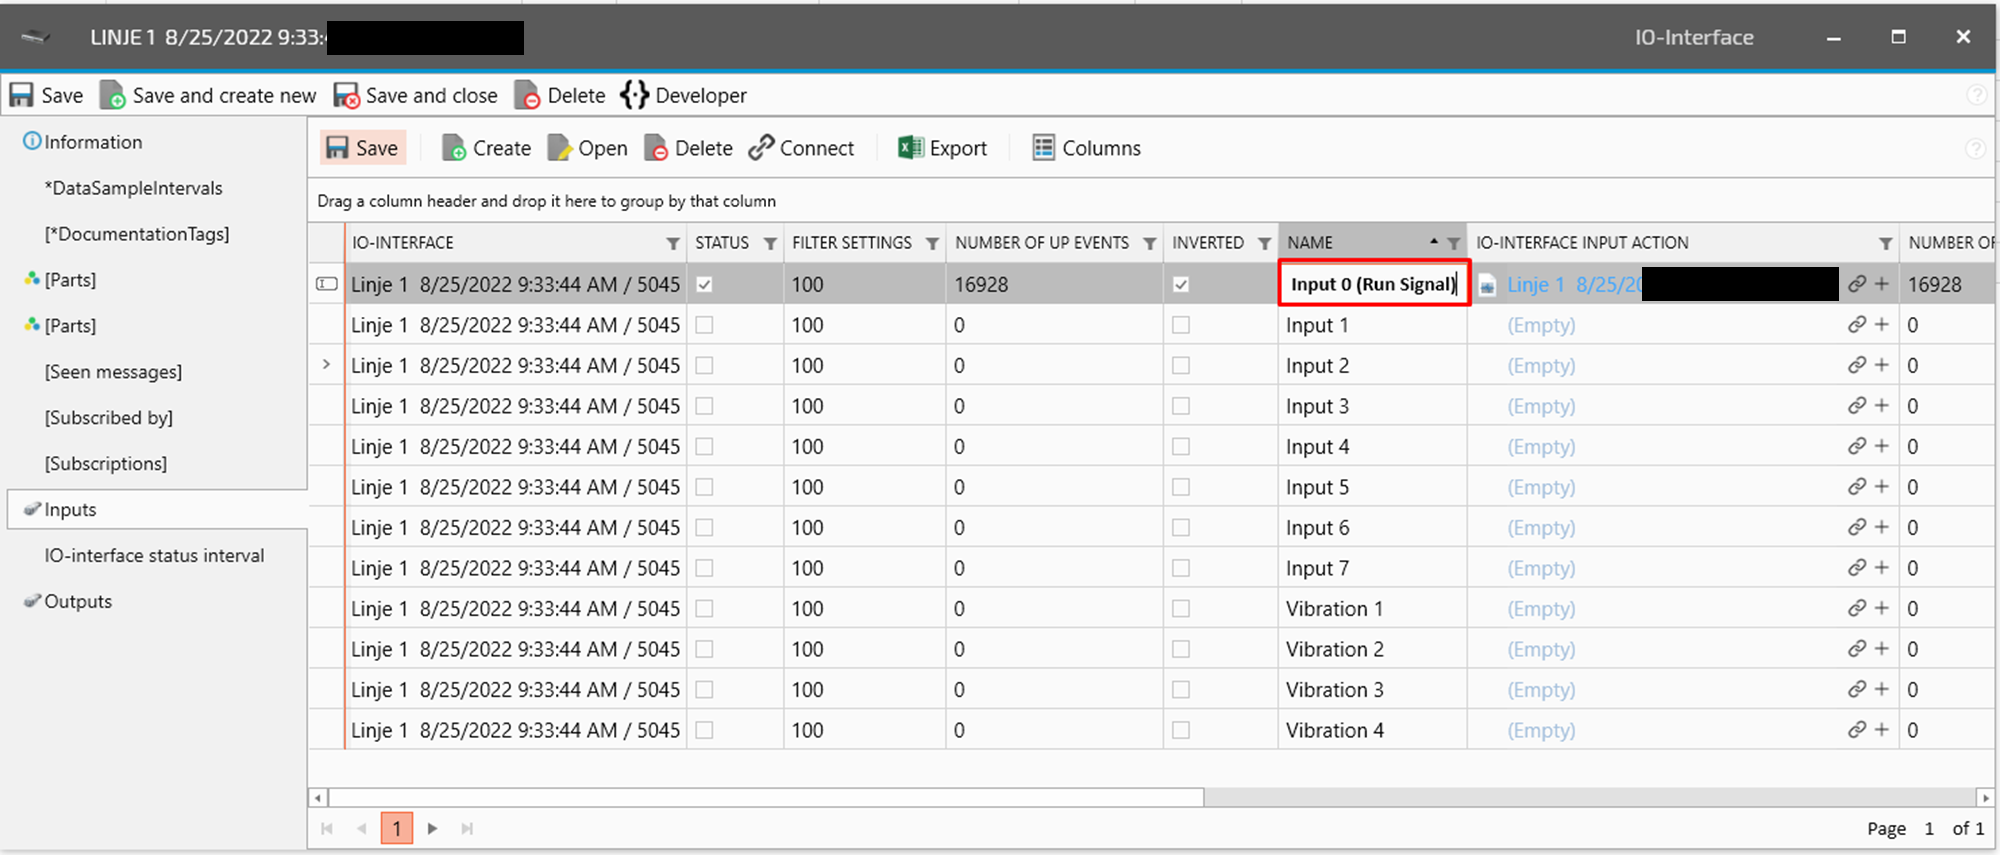Click the Connect link icon in grid toolbar

click(x=762, y=148)
